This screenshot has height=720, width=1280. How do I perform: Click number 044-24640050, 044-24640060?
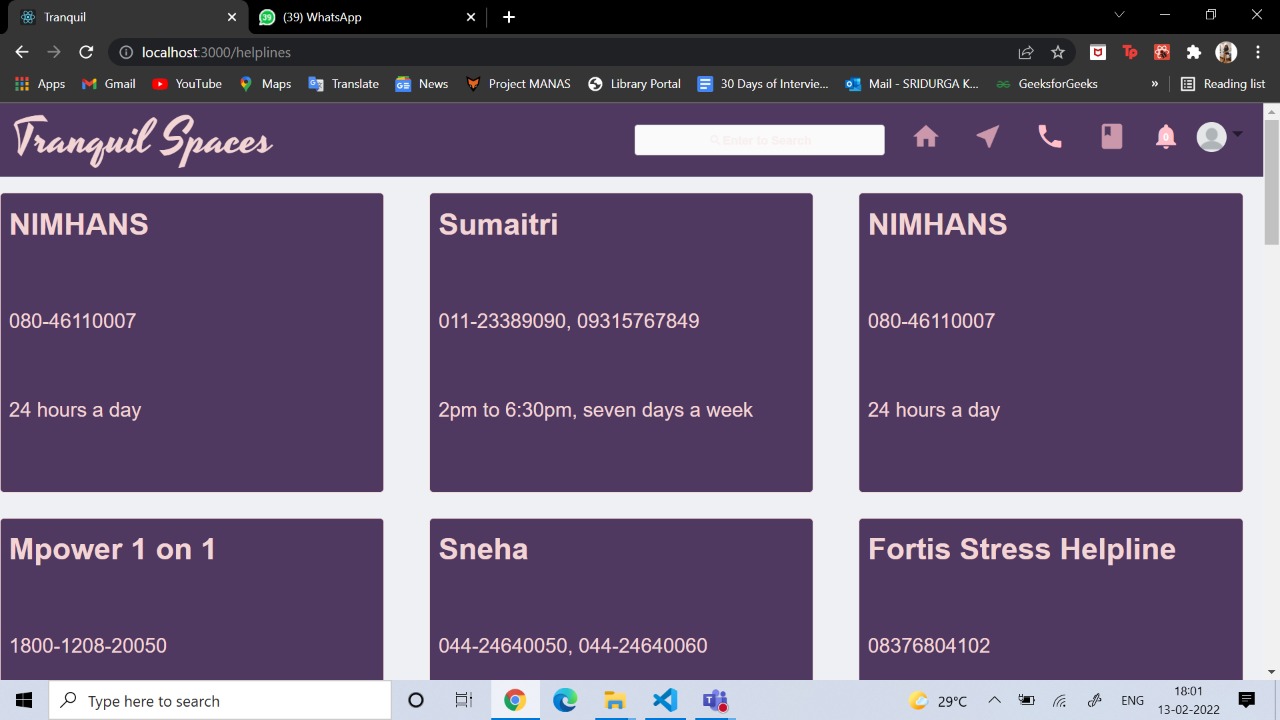(573, 646)
